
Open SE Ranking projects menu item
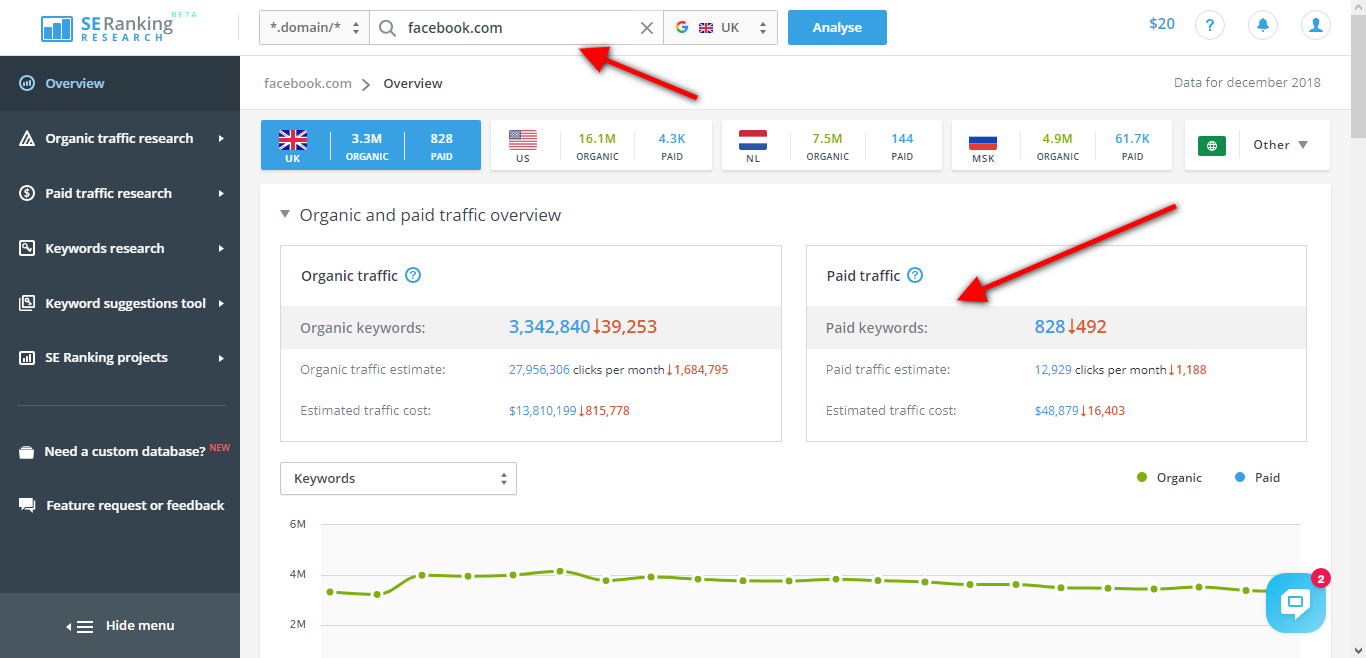(x=120, y=357)
